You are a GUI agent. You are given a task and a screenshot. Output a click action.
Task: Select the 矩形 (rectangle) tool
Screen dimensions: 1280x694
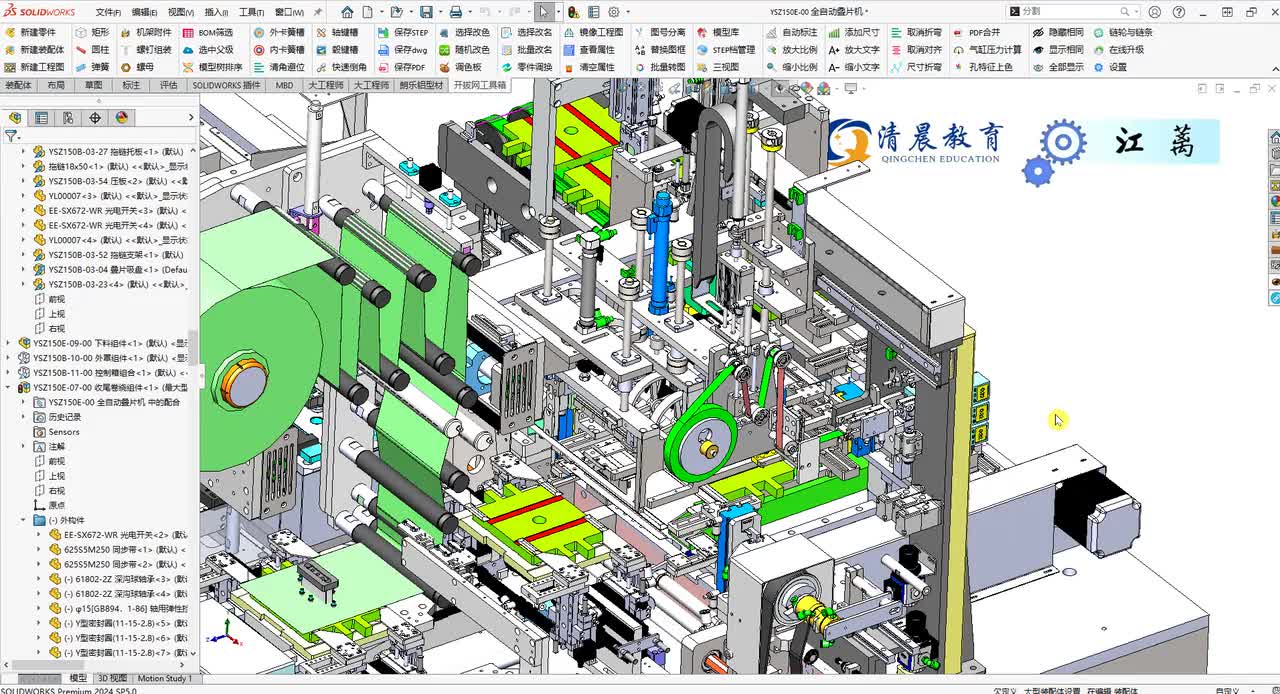(x=91, y=32)
